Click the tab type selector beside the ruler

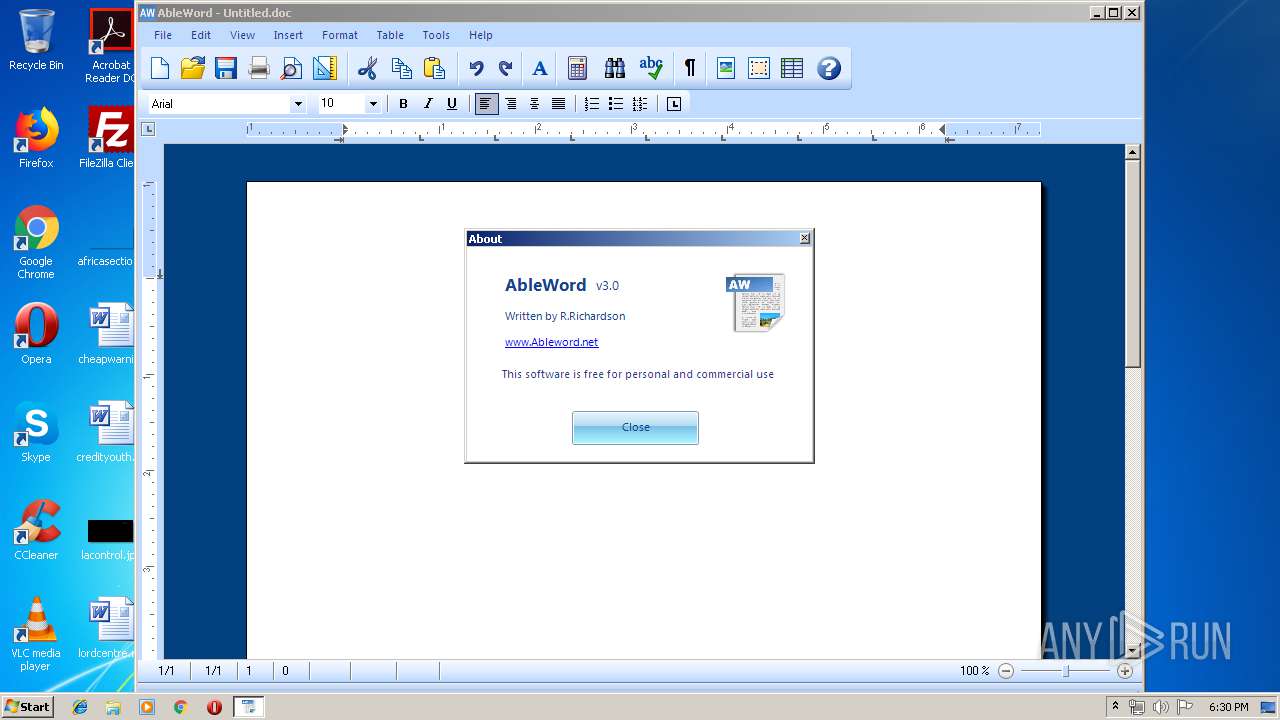pos(148,129)
